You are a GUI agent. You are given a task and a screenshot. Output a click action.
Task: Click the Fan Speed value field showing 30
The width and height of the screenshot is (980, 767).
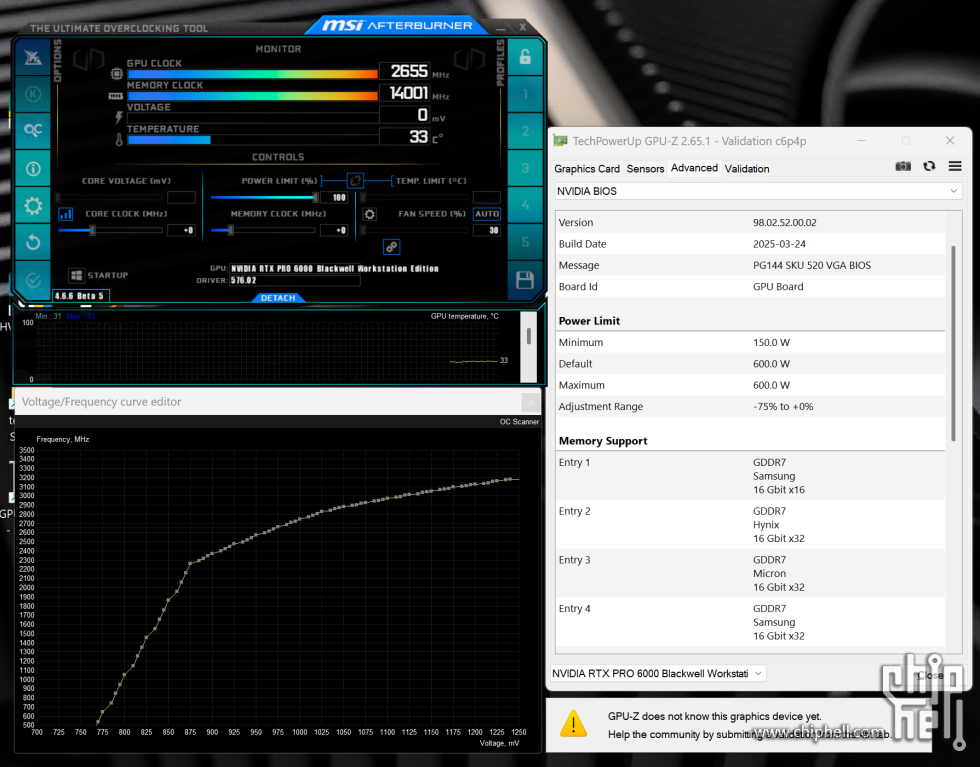tap(487, 231)
